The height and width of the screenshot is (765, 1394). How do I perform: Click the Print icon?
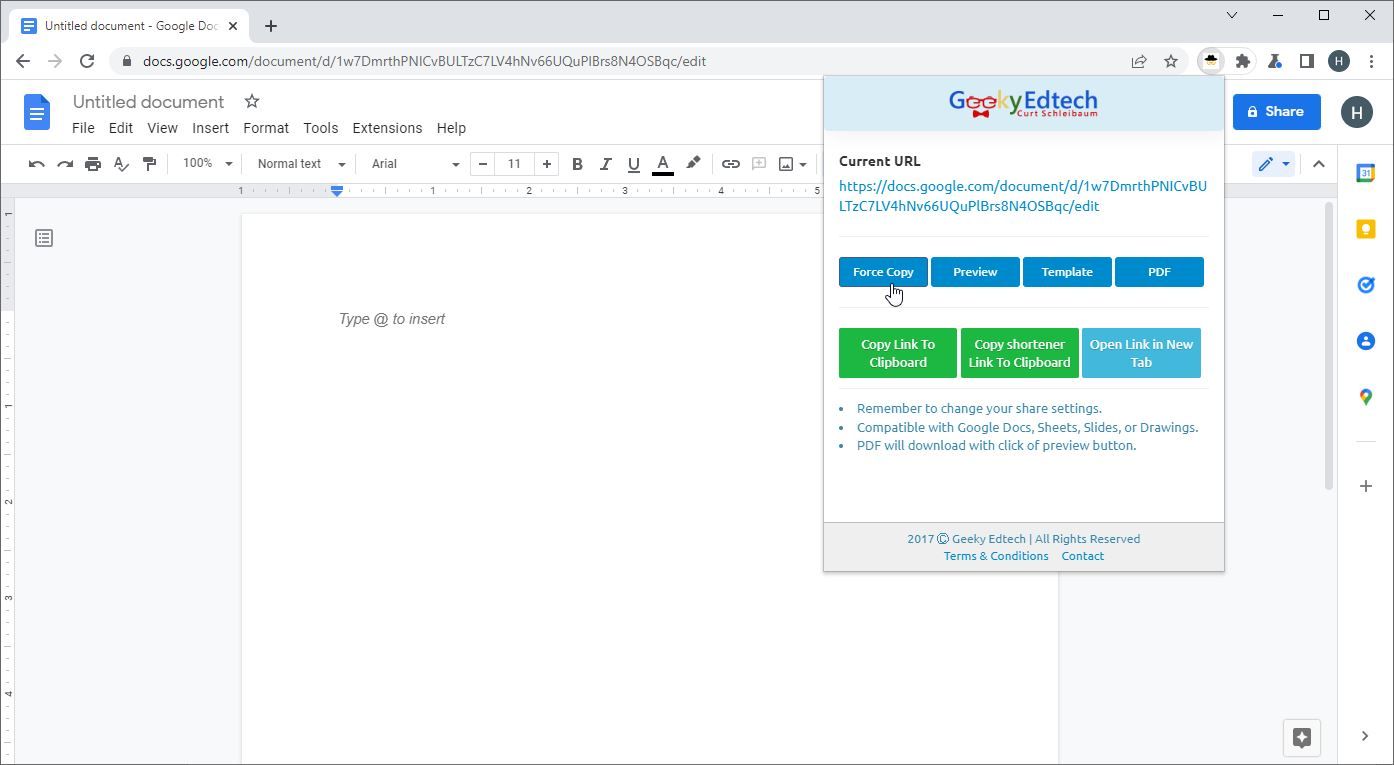(x=93, y=164)
